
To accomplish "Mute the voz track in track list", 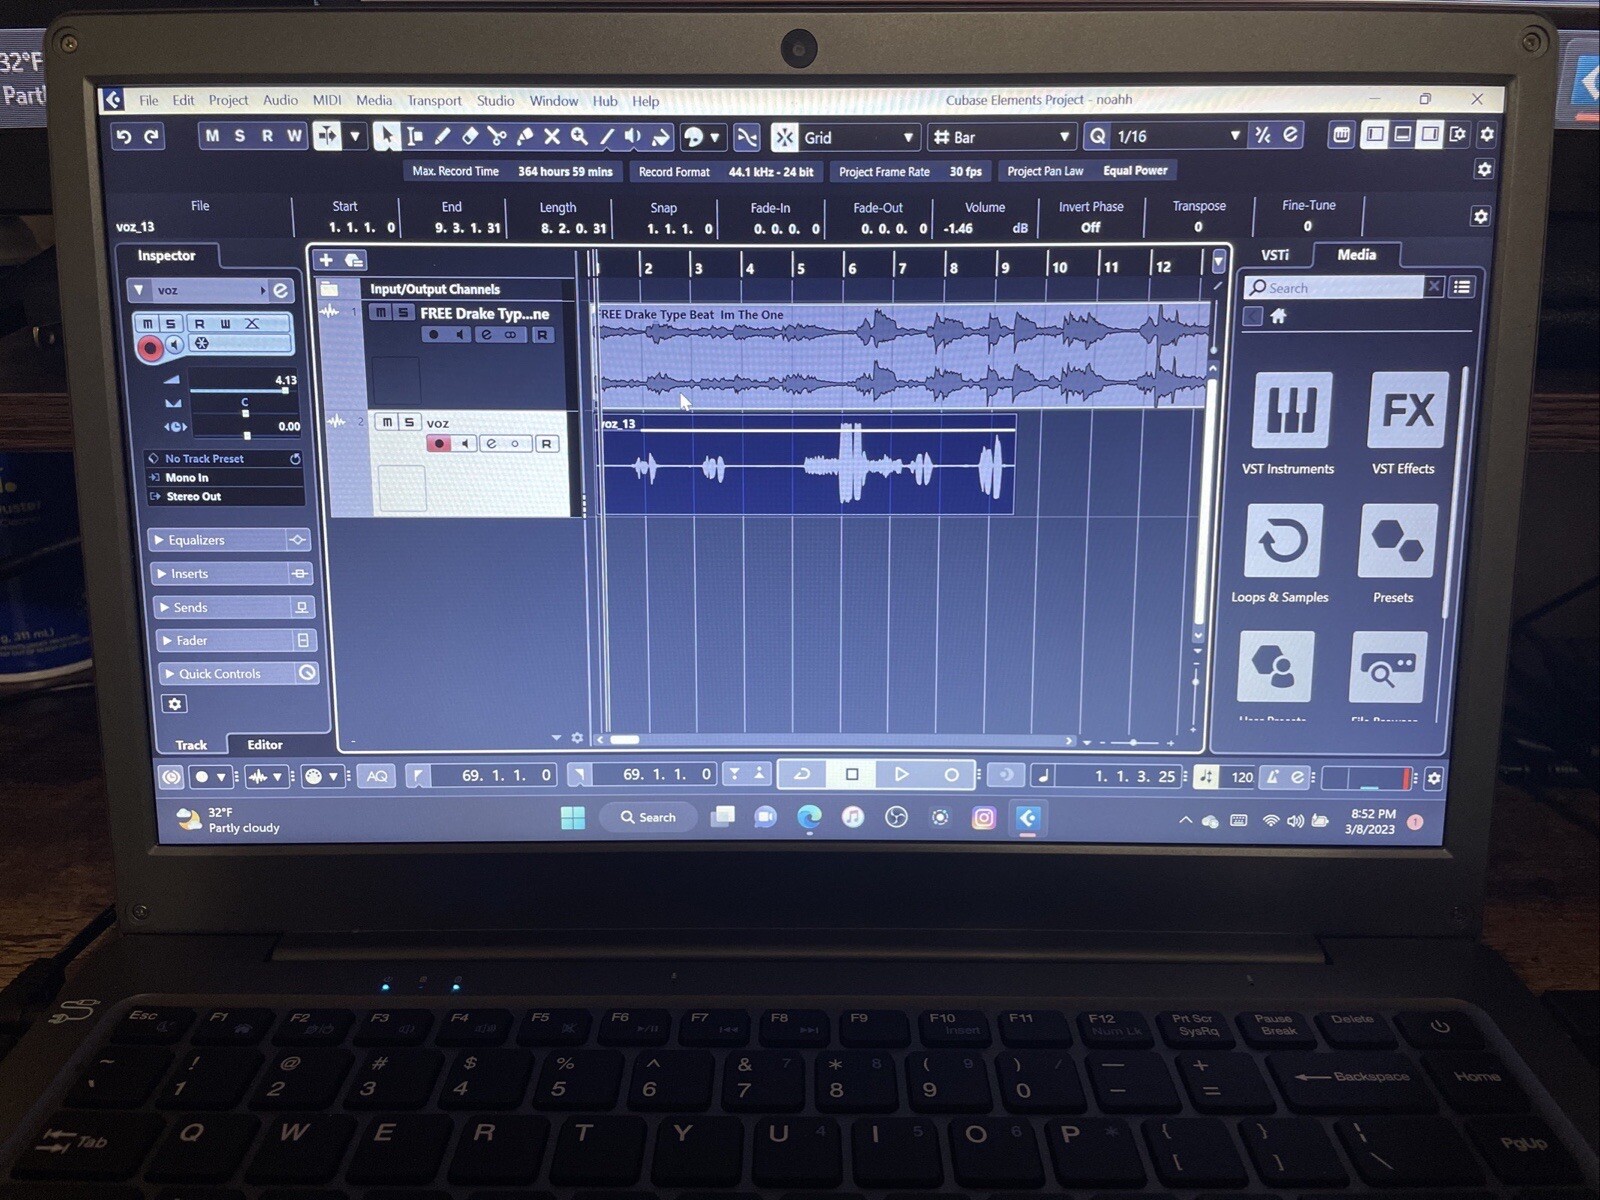I will (x=387, y=422).
